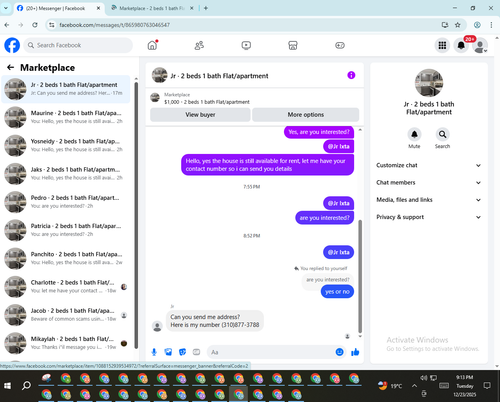Screen dimensions: 500x402
Task: Open Facebook home logo
Action: 12,45
